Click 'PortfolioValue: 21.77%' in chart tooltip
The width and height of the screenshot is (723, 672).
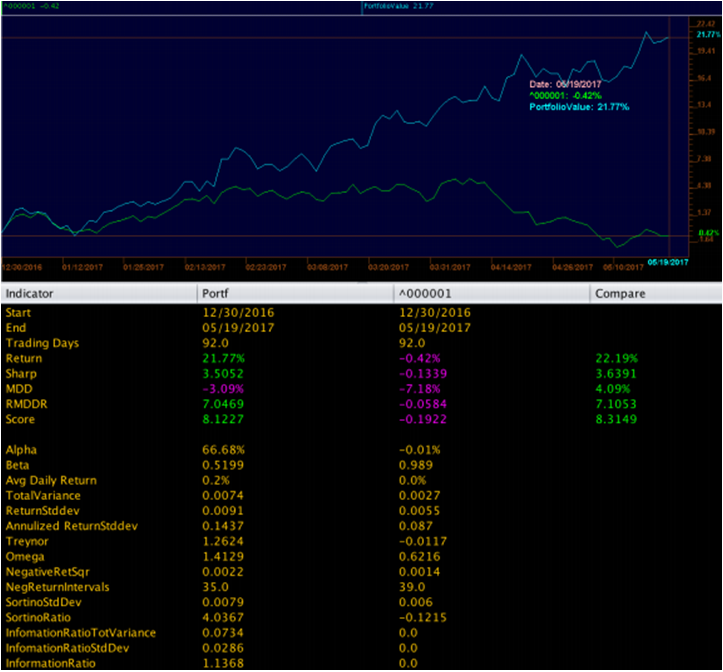tap(579, 107)
